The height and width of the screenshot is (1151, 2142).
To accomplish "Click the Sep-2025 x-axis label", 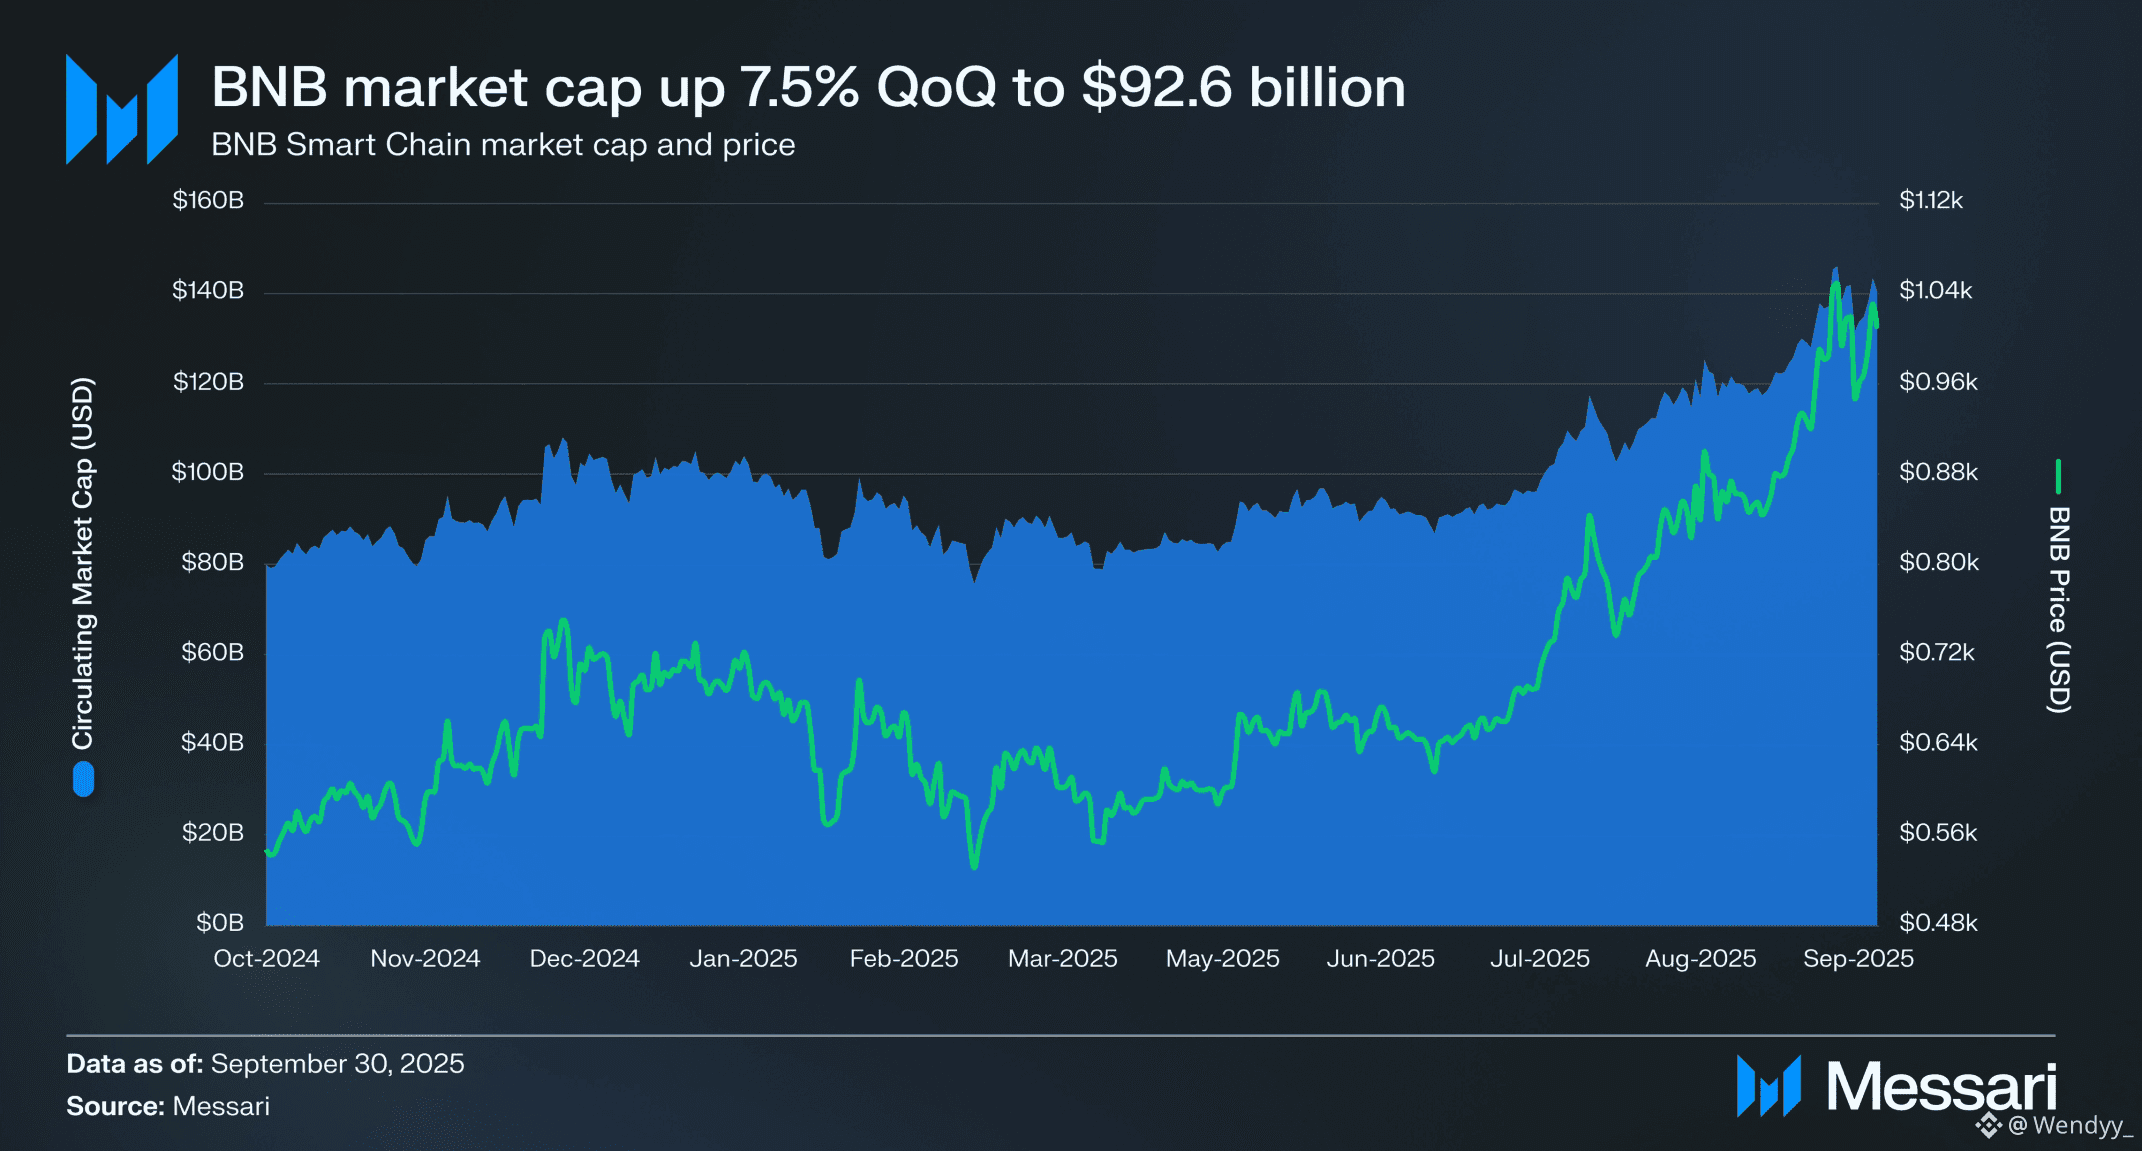I will tap(1858, 958).
